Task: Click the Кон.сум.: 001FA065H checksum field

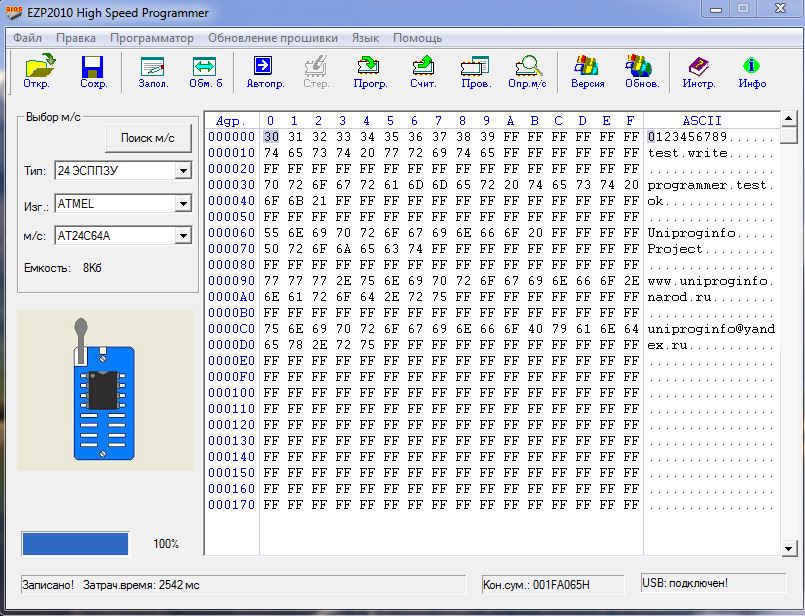Action: pos(552,585)
